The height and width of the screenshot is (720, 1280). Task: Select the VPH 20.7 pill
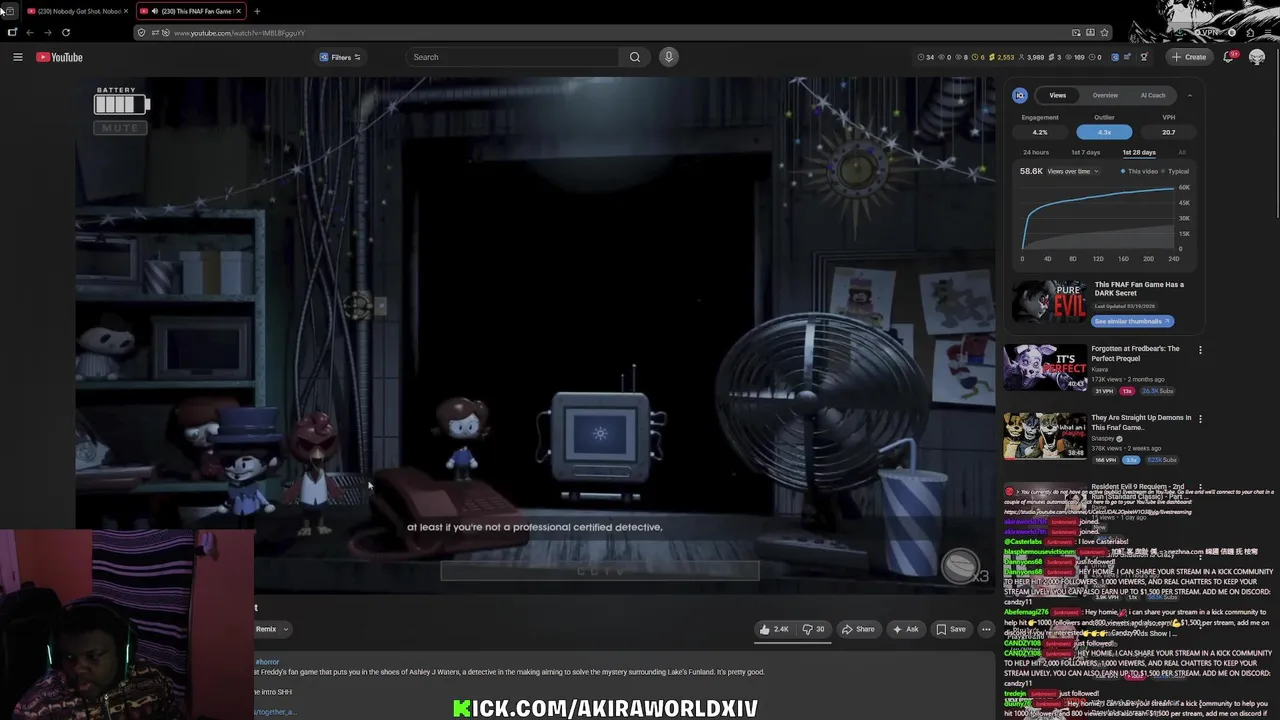pos(1168,132)
